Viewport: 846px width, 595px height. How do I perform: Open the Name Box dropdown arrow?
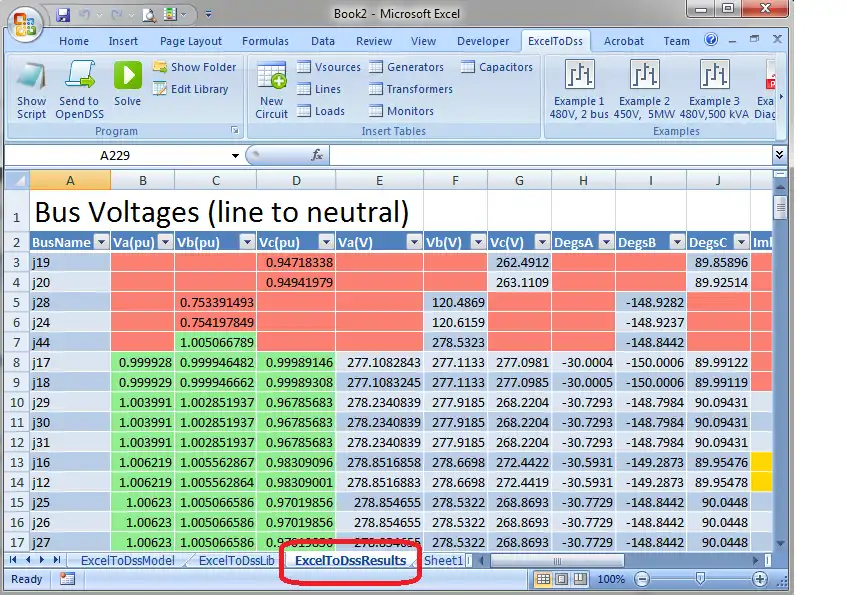pos(235,156)
